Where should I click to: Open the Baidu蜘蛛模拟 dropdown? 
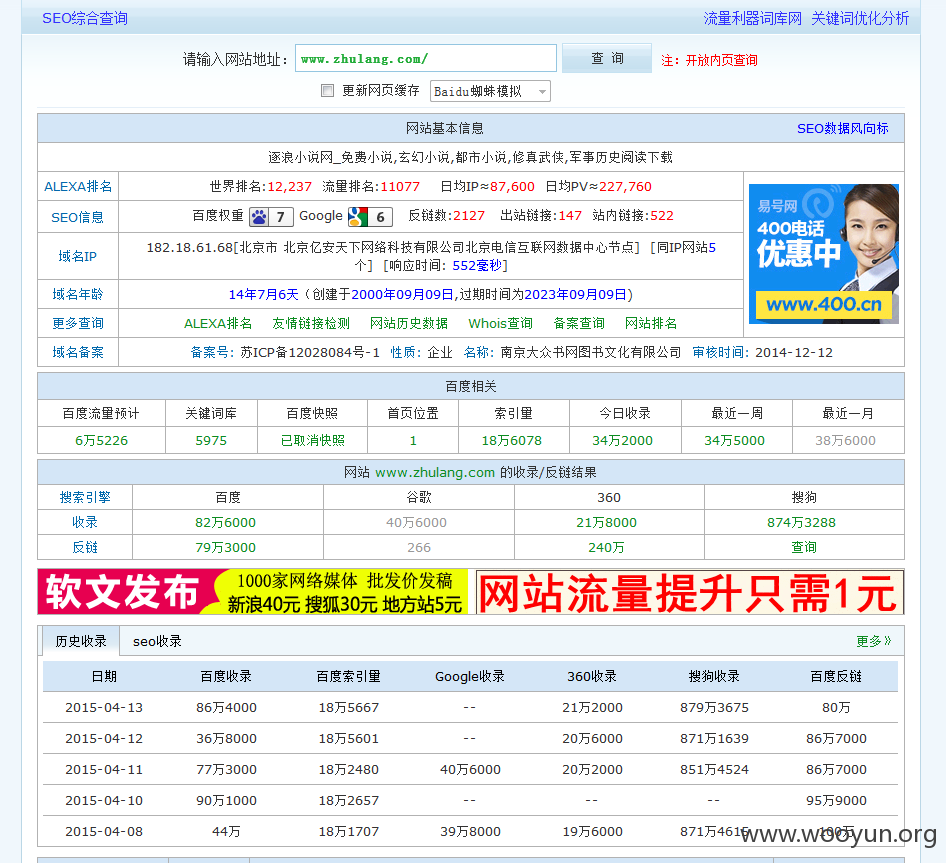pos(490,91)
